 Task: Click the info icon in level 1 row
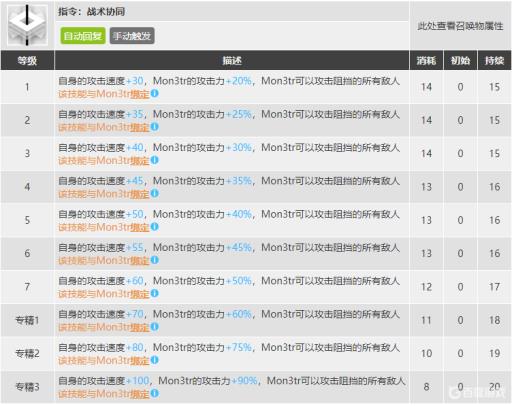154,93
